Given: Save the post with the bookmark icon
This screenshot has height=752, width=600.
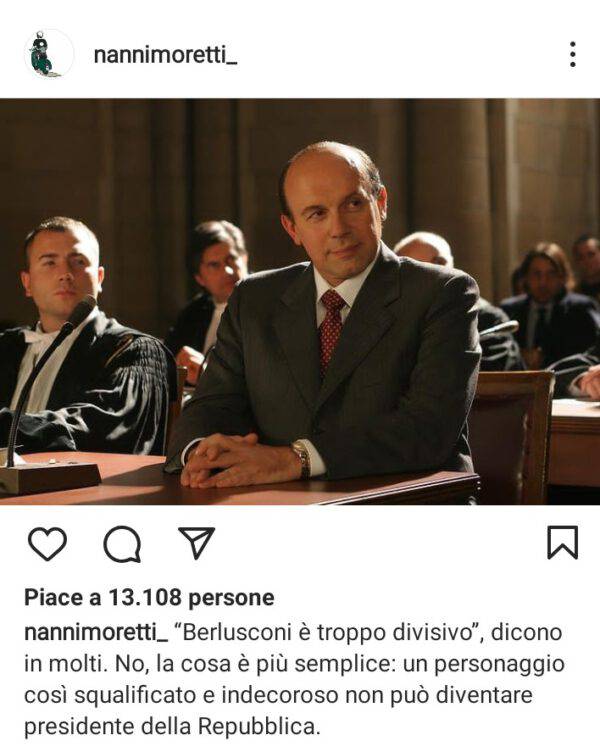Looking at the screenshot, I should (563, 542).
